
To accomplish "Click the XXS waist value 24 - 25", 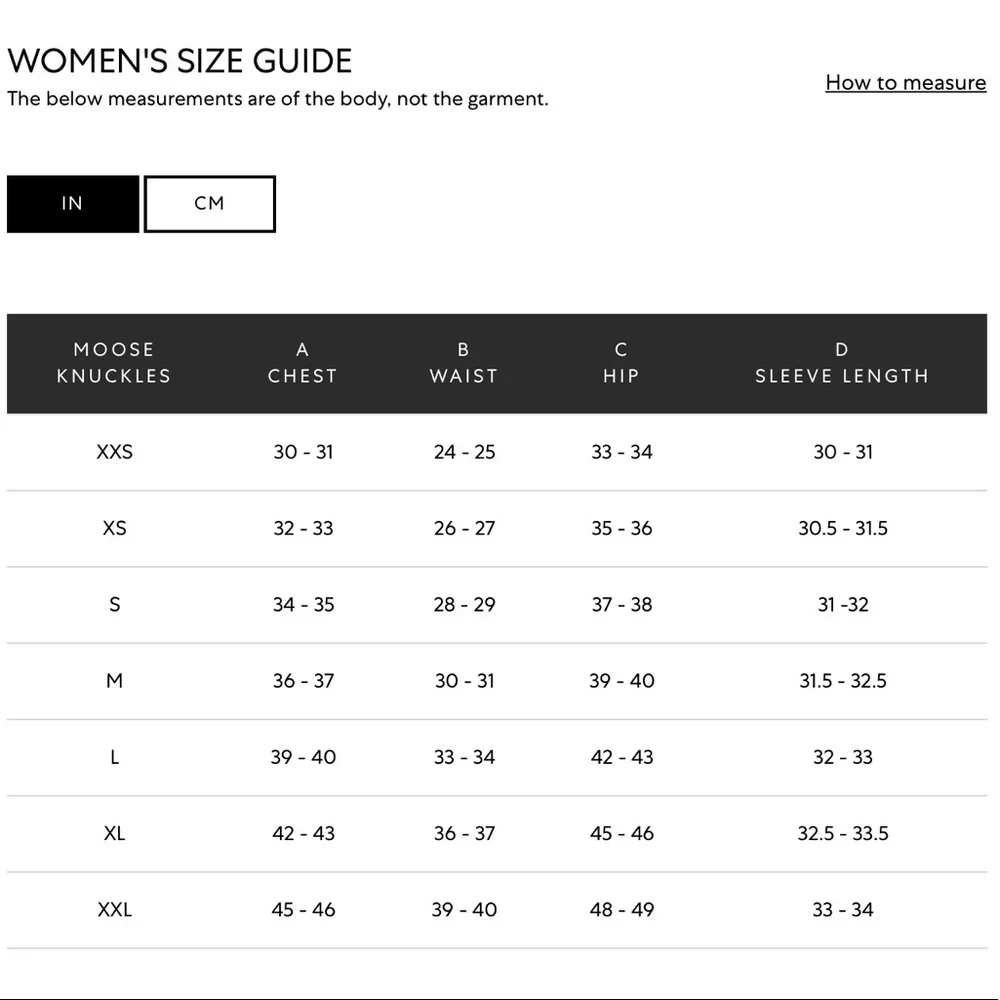I will (x=464, y=452).
